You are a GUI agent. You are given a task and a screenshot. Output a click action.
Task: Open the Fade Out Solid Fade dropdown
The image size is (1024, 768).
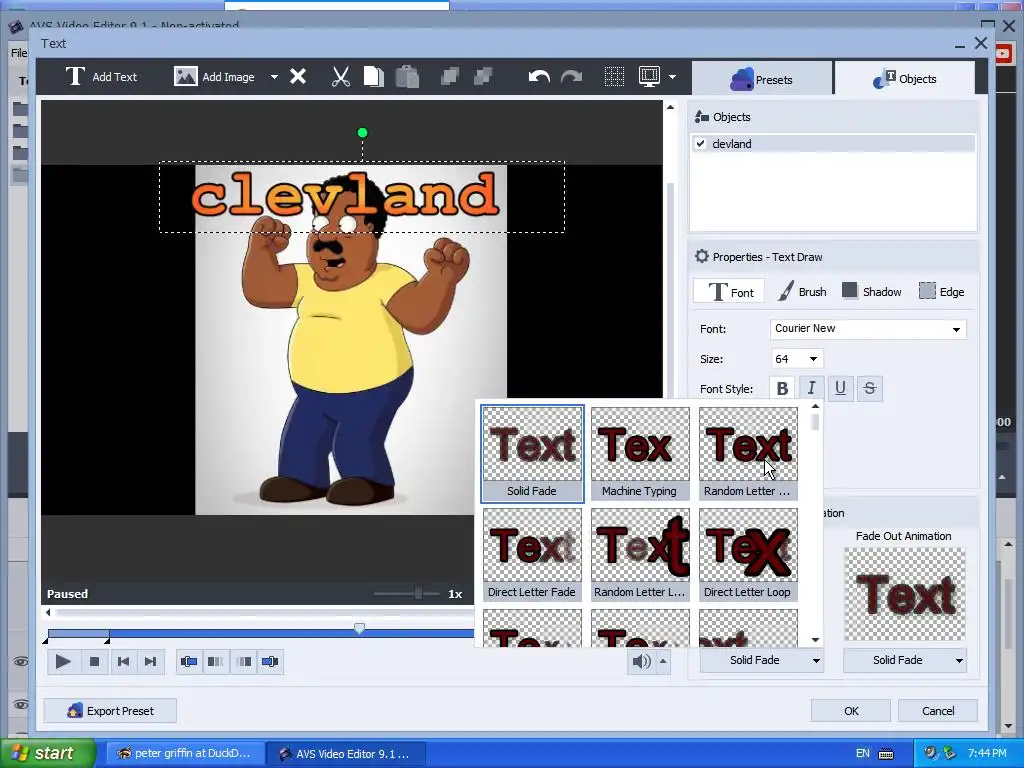click(x=904, y=660)
